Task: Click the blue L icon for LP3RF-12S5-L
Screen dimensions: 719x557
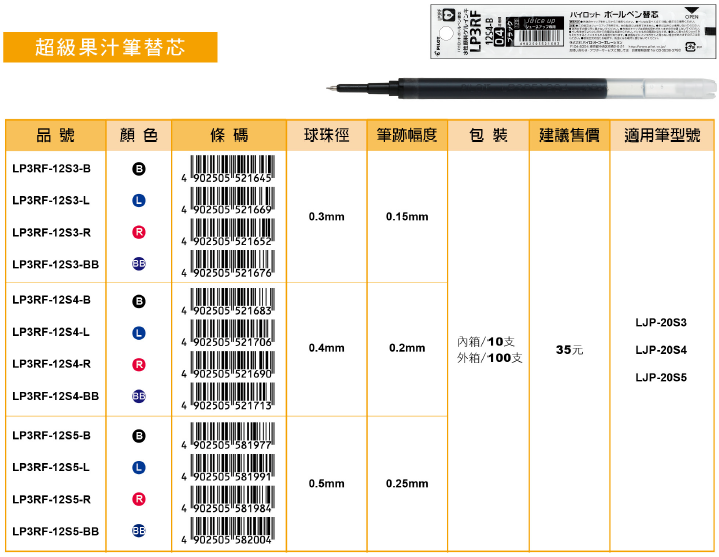Action: click(x=138, y=467)
